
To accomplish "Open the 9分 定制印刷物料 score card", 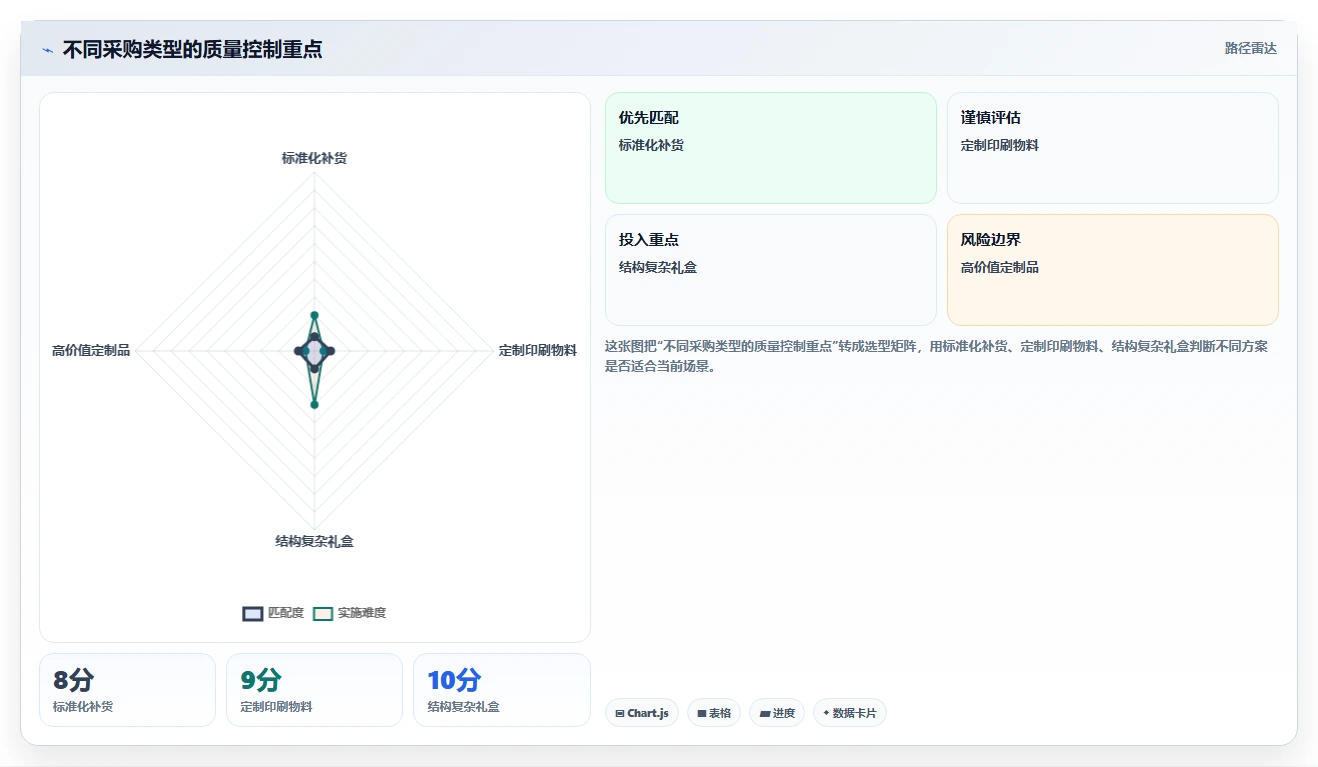I will tap(314, 690).
